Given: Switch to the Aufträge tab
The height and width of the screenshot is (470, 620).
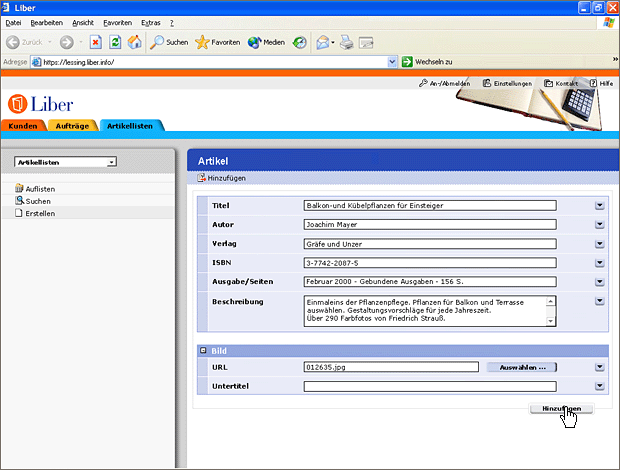Looking at the screenshot, I should [72, 126].
